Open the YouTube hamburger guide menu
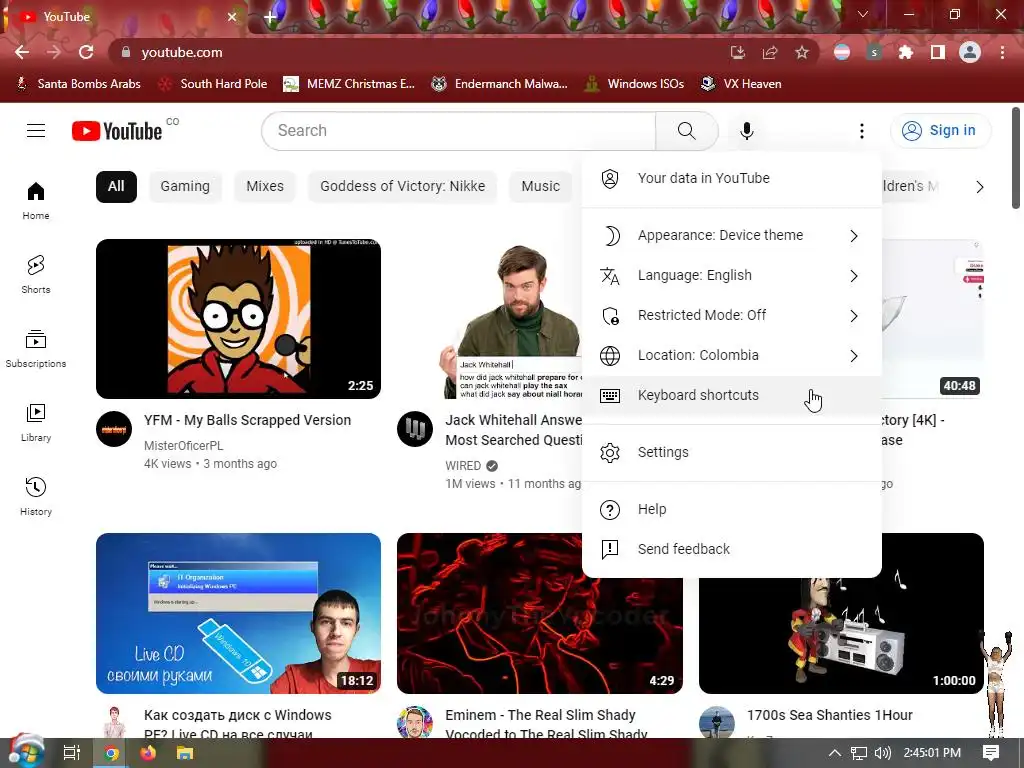This screenshot has width=1024, height=768. pos(36,131)
